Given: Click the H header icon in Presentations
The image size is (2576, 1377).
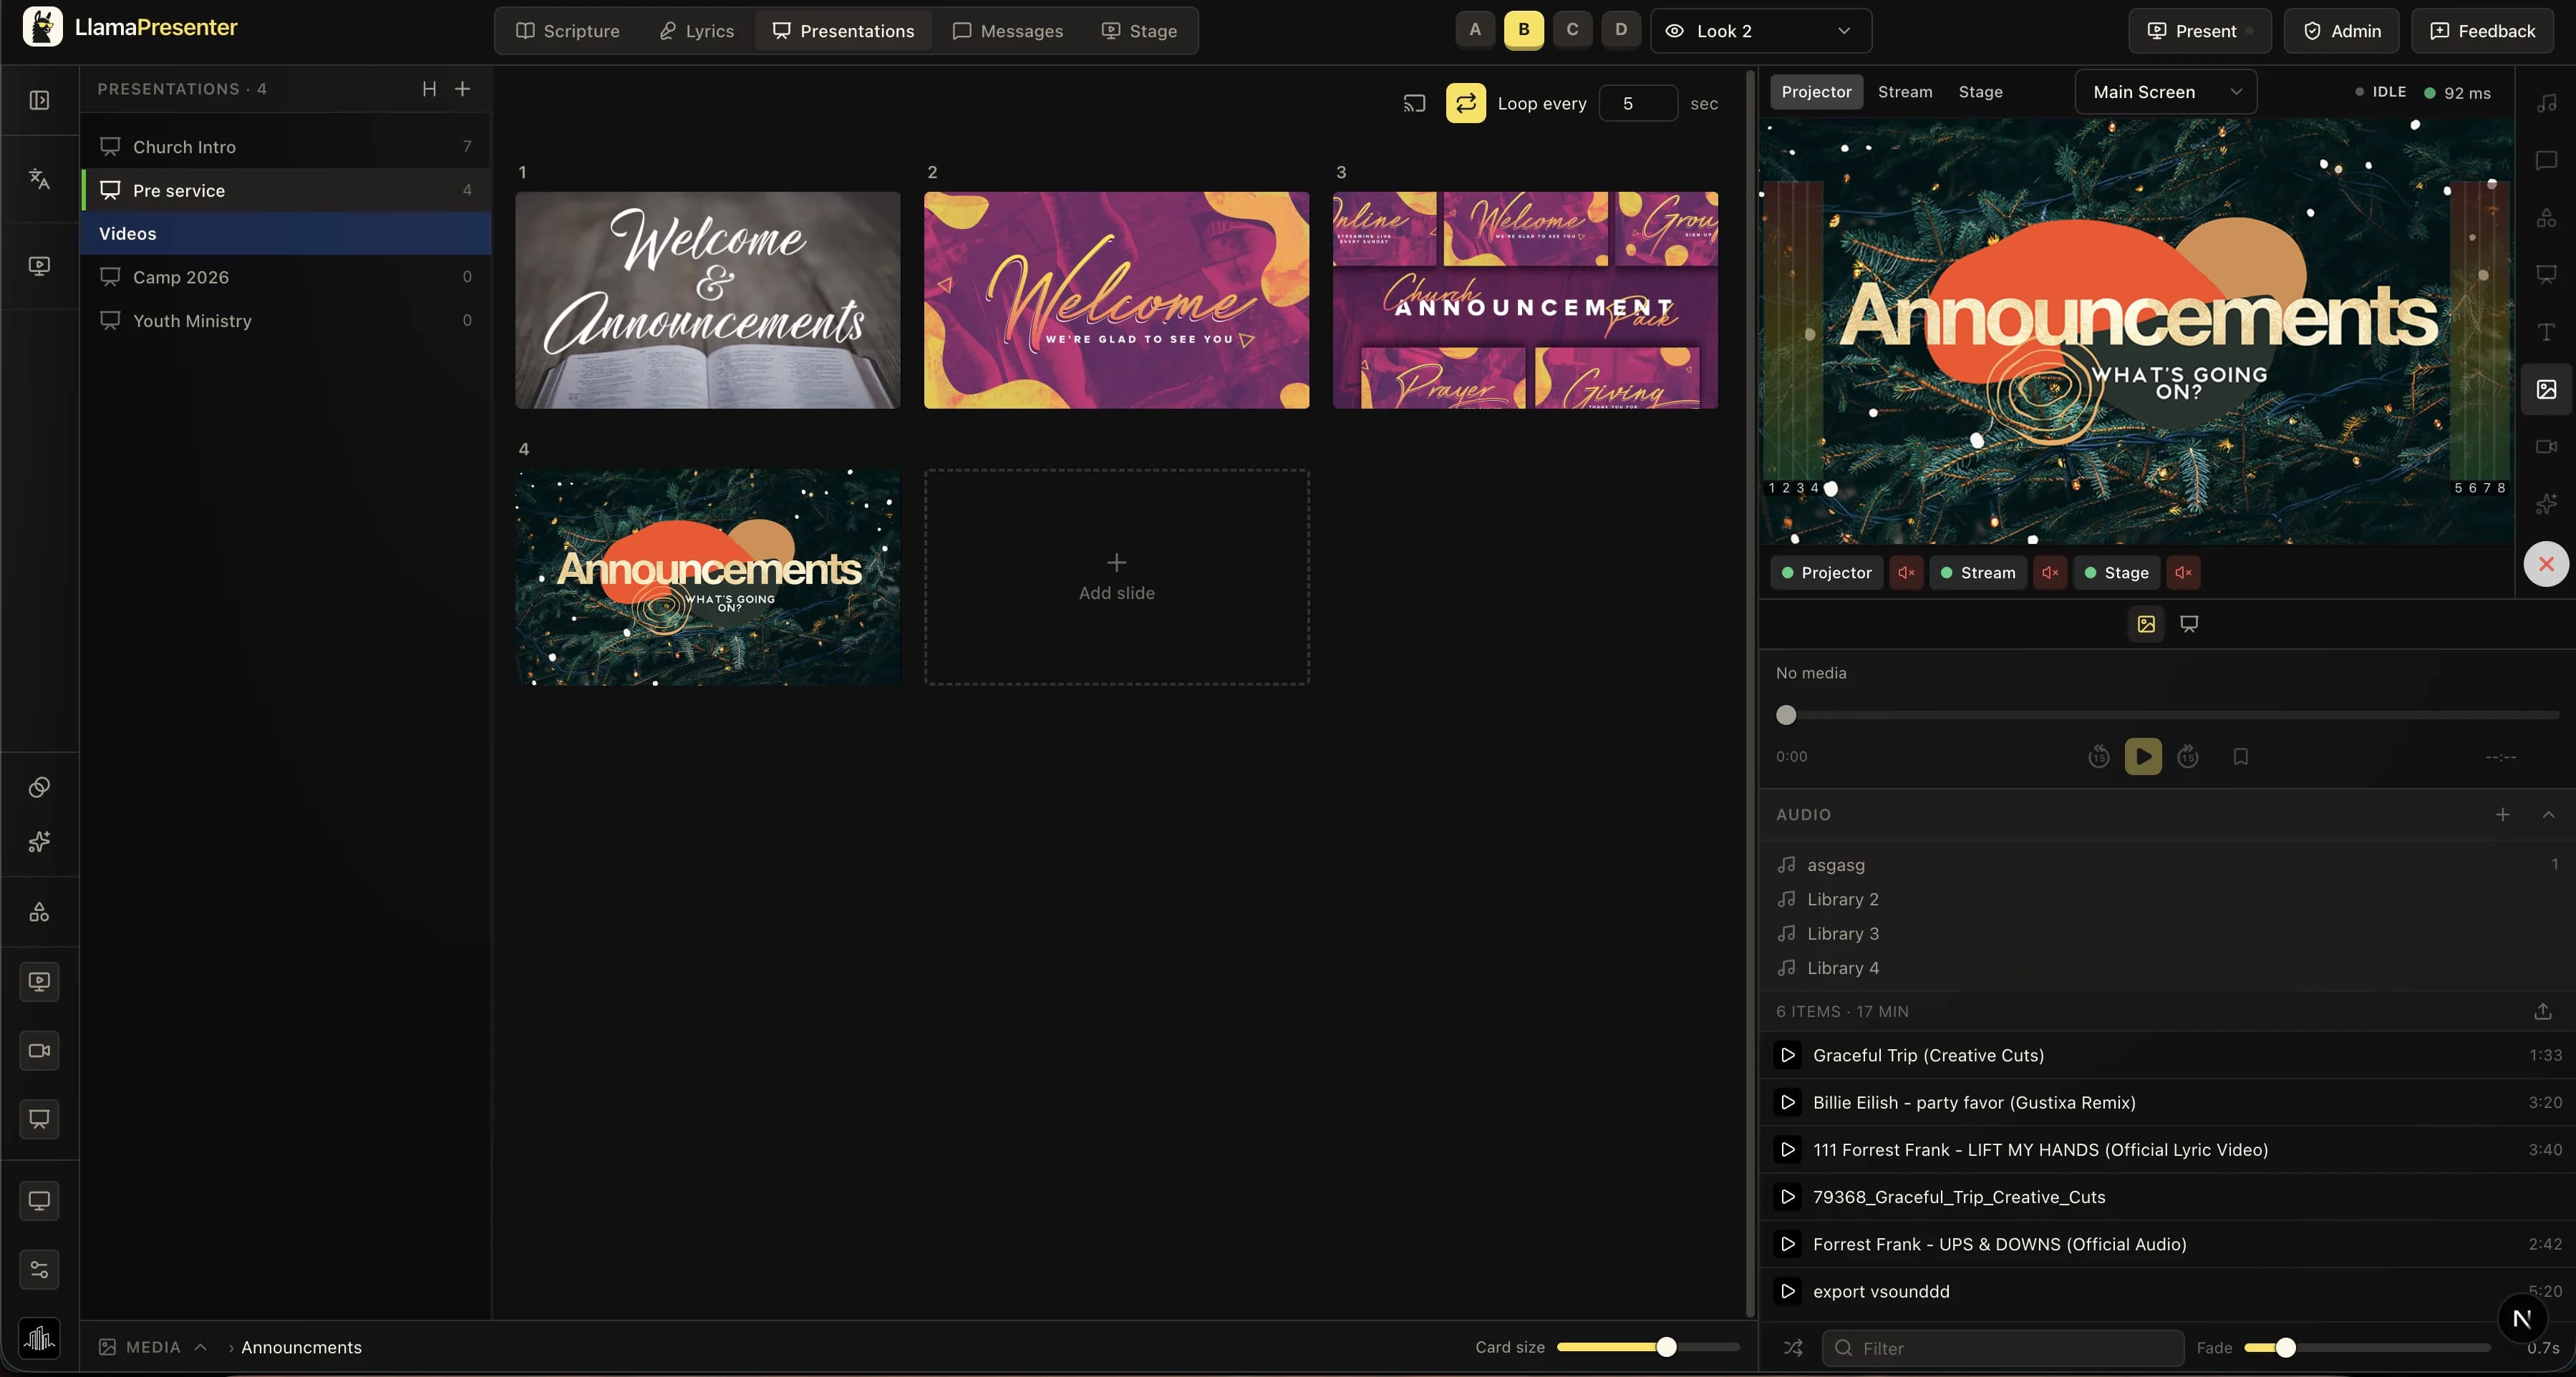Looking at the screenshot, I should click(x=429, y=89).
